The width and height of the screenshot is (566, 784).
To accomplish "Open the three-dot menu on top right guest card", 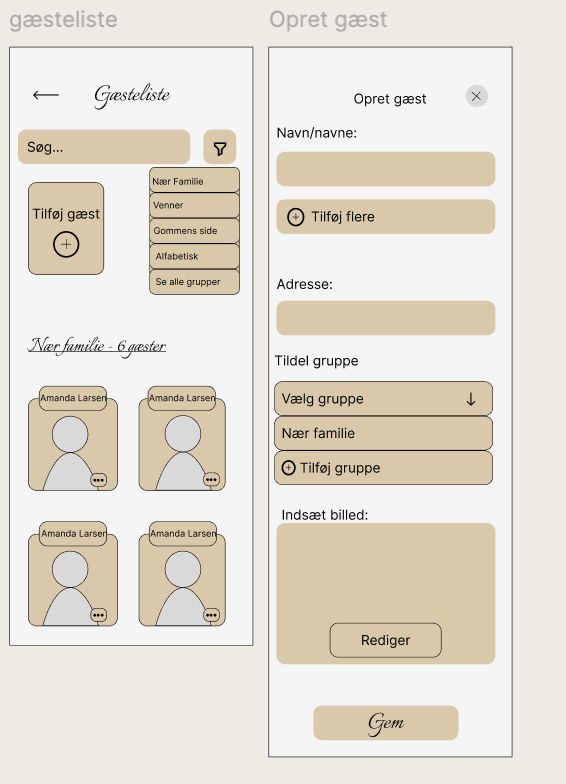I will [x=212, y=480].
